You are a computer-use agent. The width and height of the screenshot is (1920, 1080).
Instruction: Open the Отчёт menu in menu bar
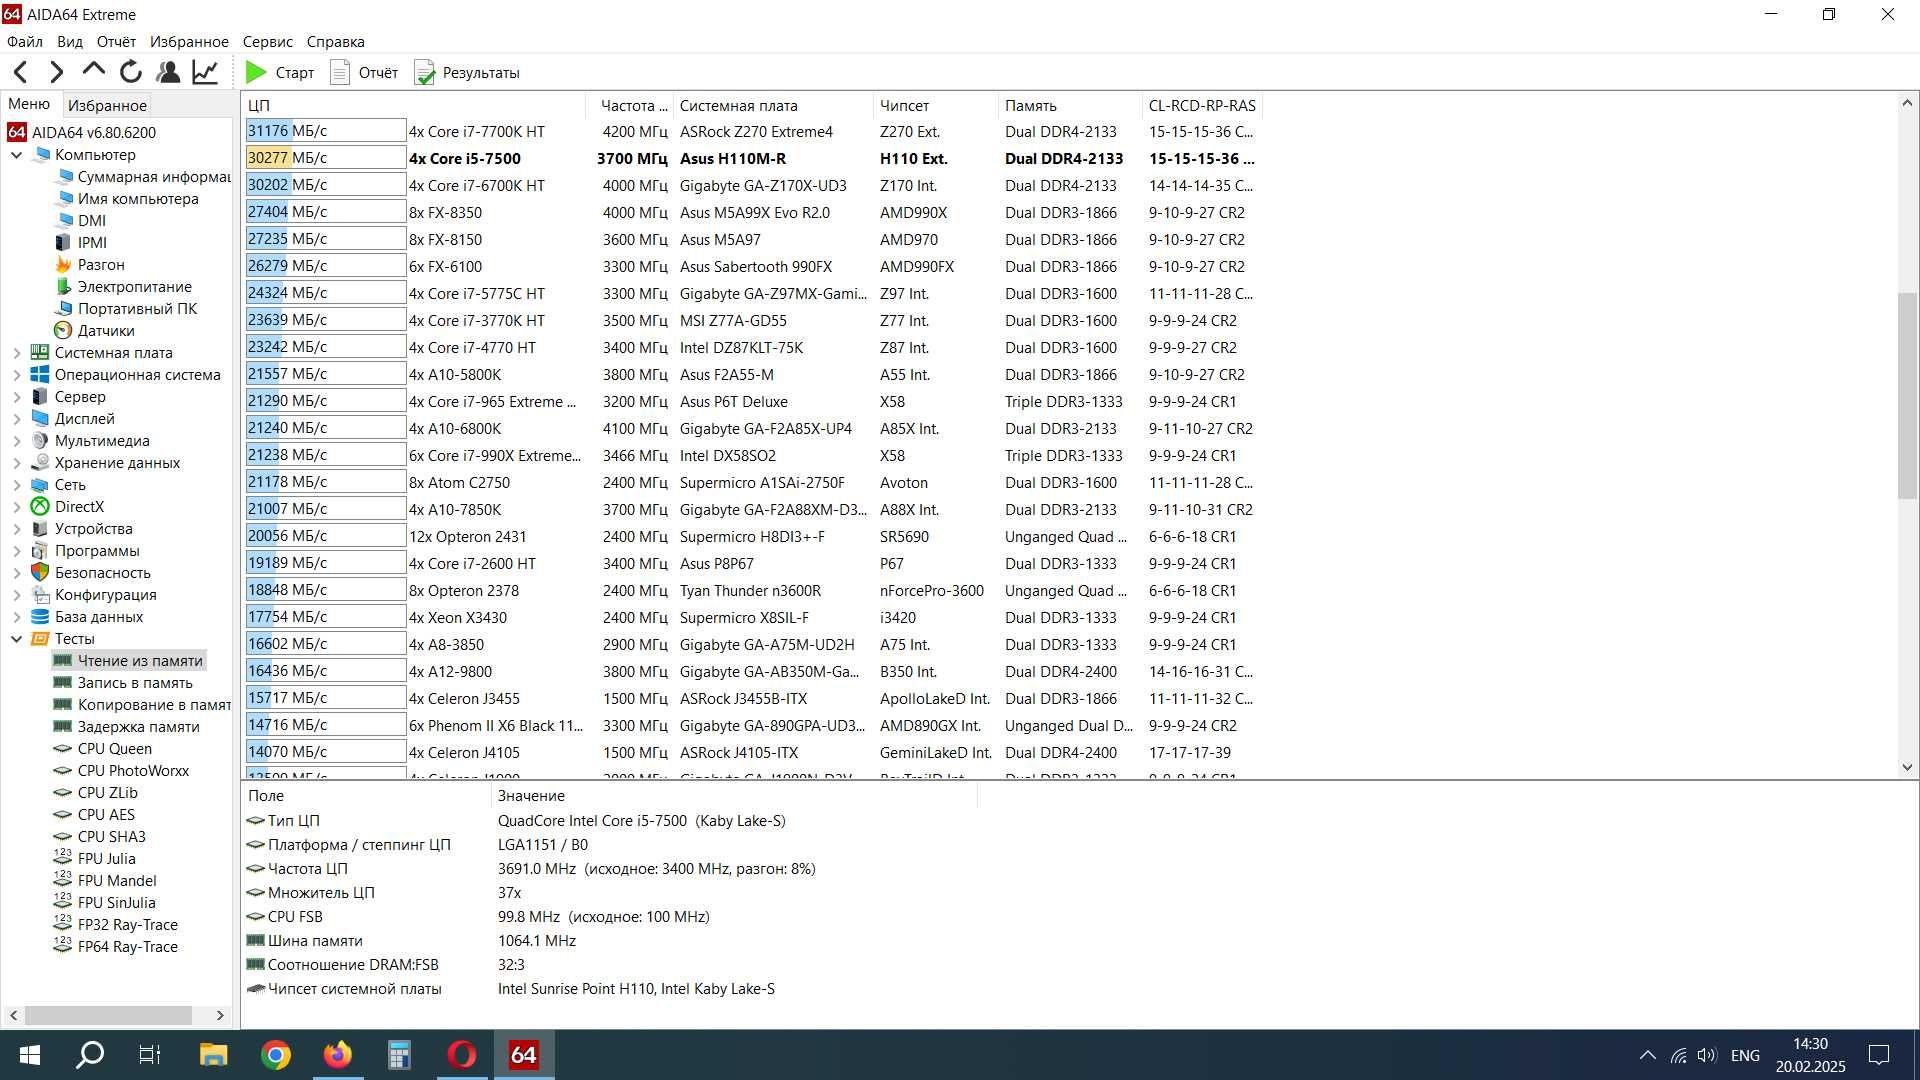[116, 41]
